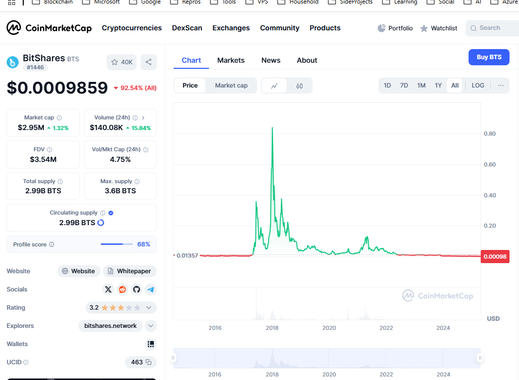Open the Cryptocurrencies menu
The width and height of the screenshot is (519, 380).
[x=132, y=28]
